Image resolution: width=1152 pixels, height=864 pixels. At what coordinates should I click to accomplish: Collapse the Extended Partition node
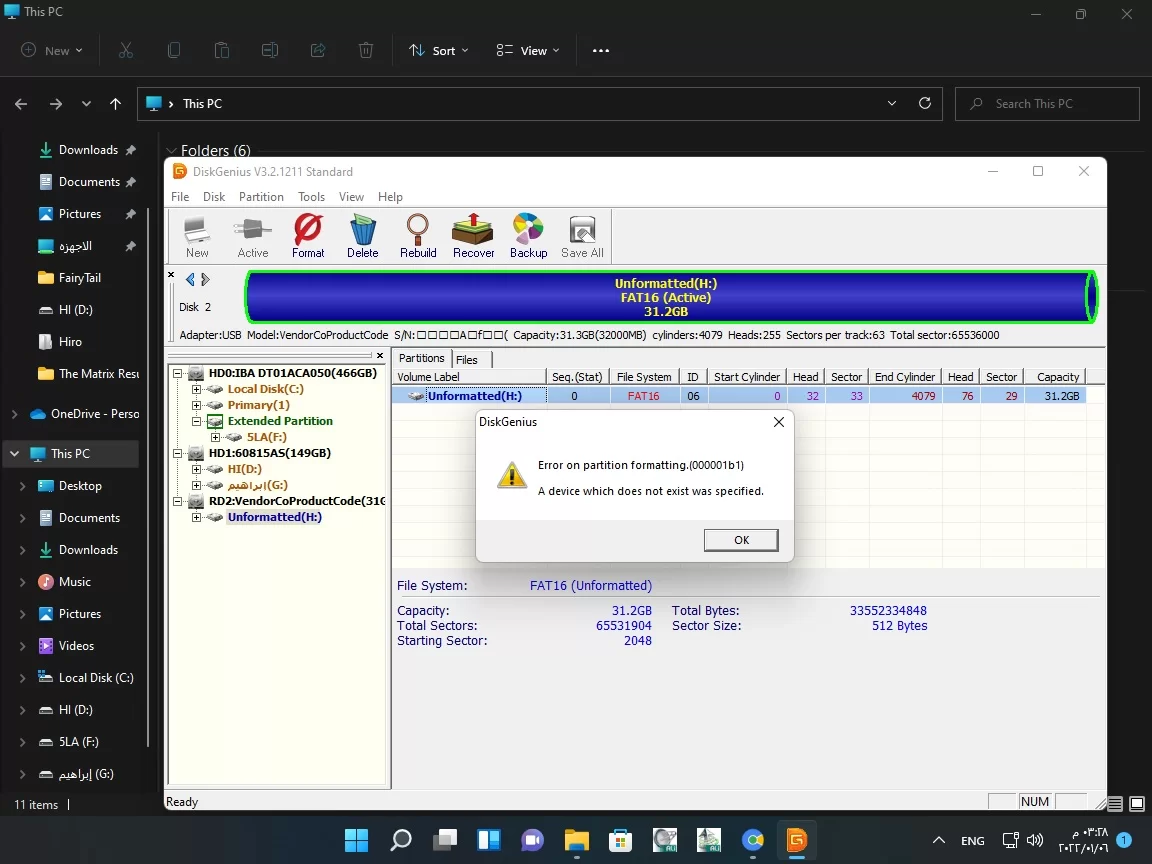pyautogui.click(x=196, y=422)
